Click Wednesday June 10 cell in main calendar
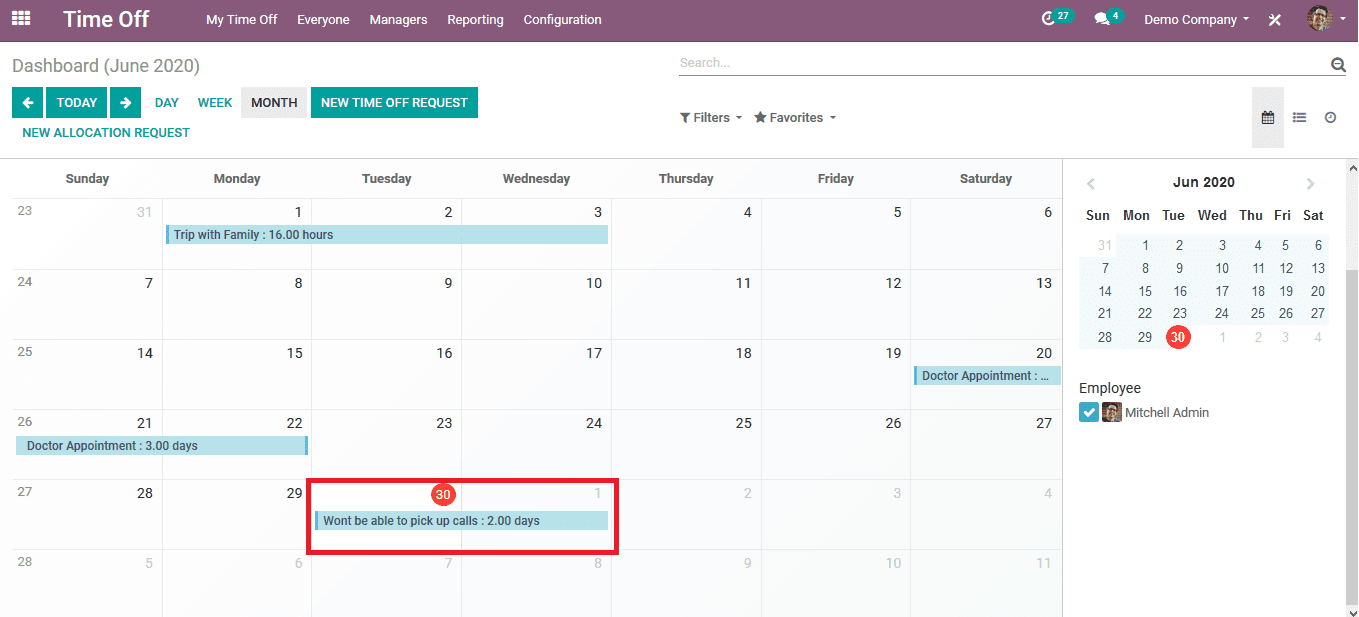 click(536, 305)
